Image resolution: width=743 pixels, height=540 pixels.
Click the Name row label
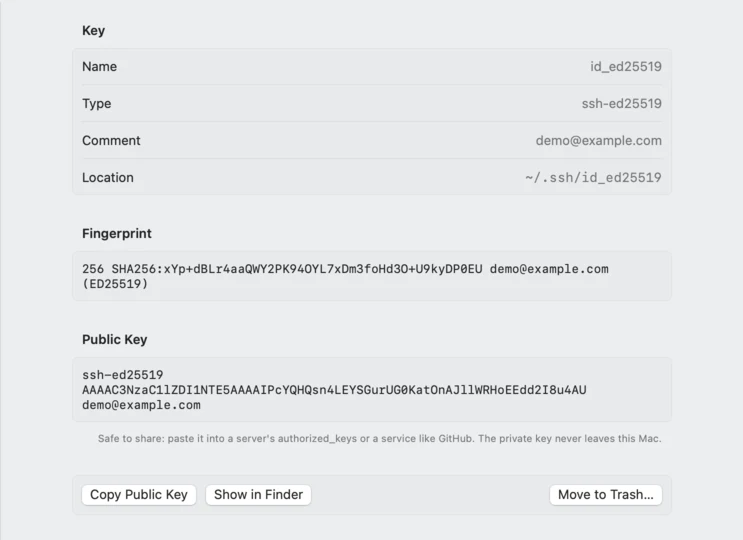tap(100, 66)
